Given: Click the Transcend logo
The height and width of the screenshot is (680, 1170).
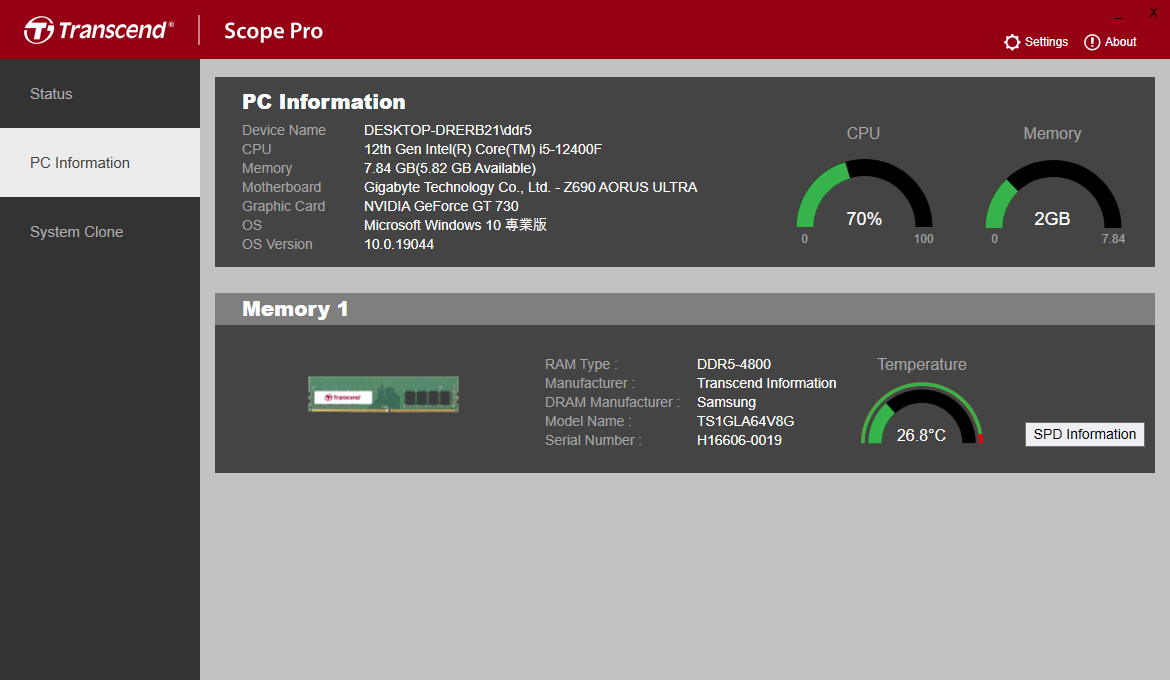Looking at the screenshot, I should point(98,30).
